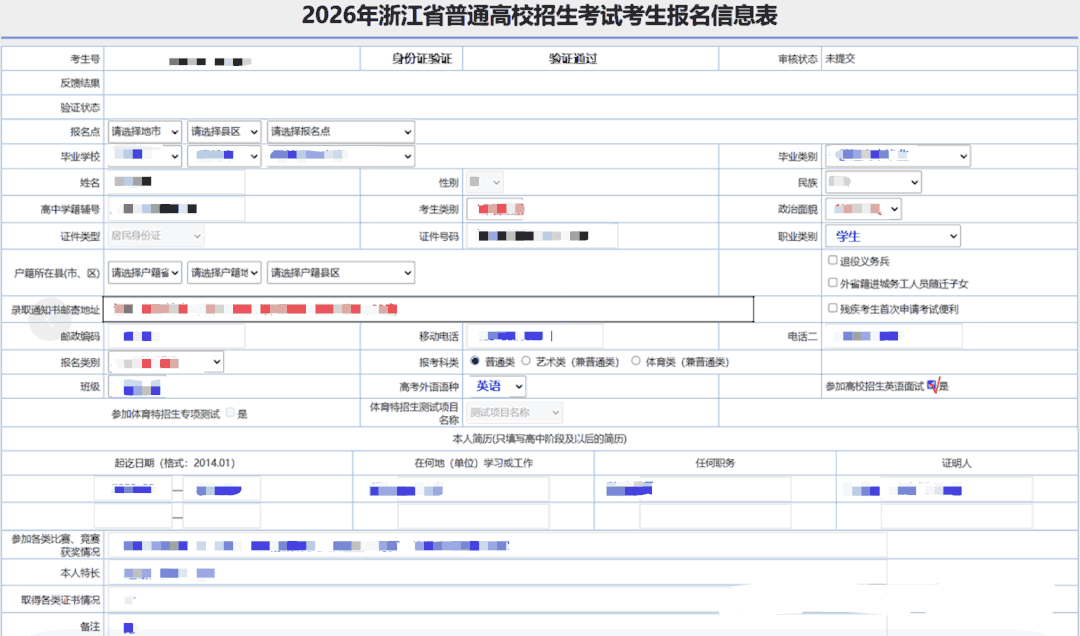Select the 体育类(兼普通类) radio option
The height and width of the screenshot is (636, 1080).
(636, 362)
